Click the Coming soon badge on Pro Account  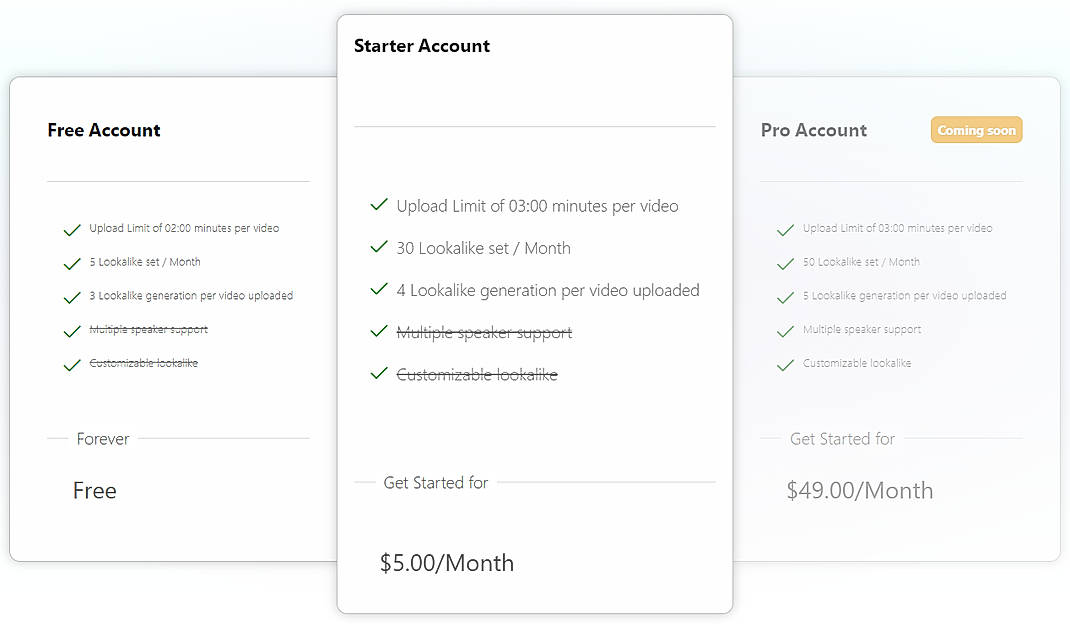click(x=976, y=129)
